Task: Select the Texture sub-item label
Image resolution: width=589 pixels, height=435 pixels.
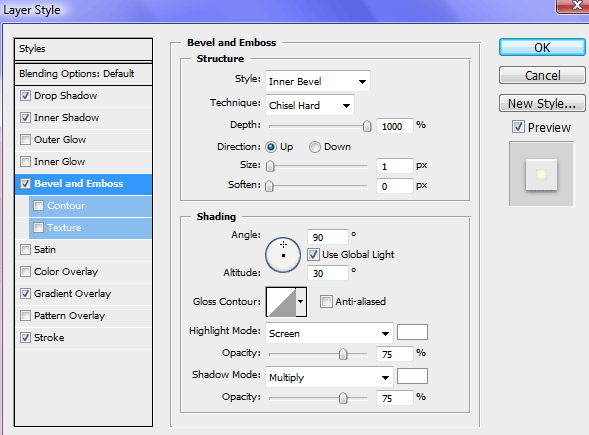Action: [x=64, y=228]
